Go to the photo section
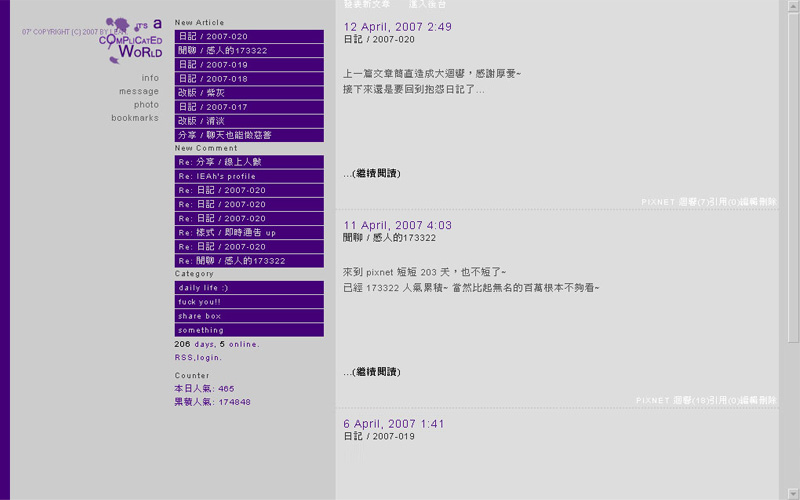Screen dimensions: 800x500 pos(146,105)
